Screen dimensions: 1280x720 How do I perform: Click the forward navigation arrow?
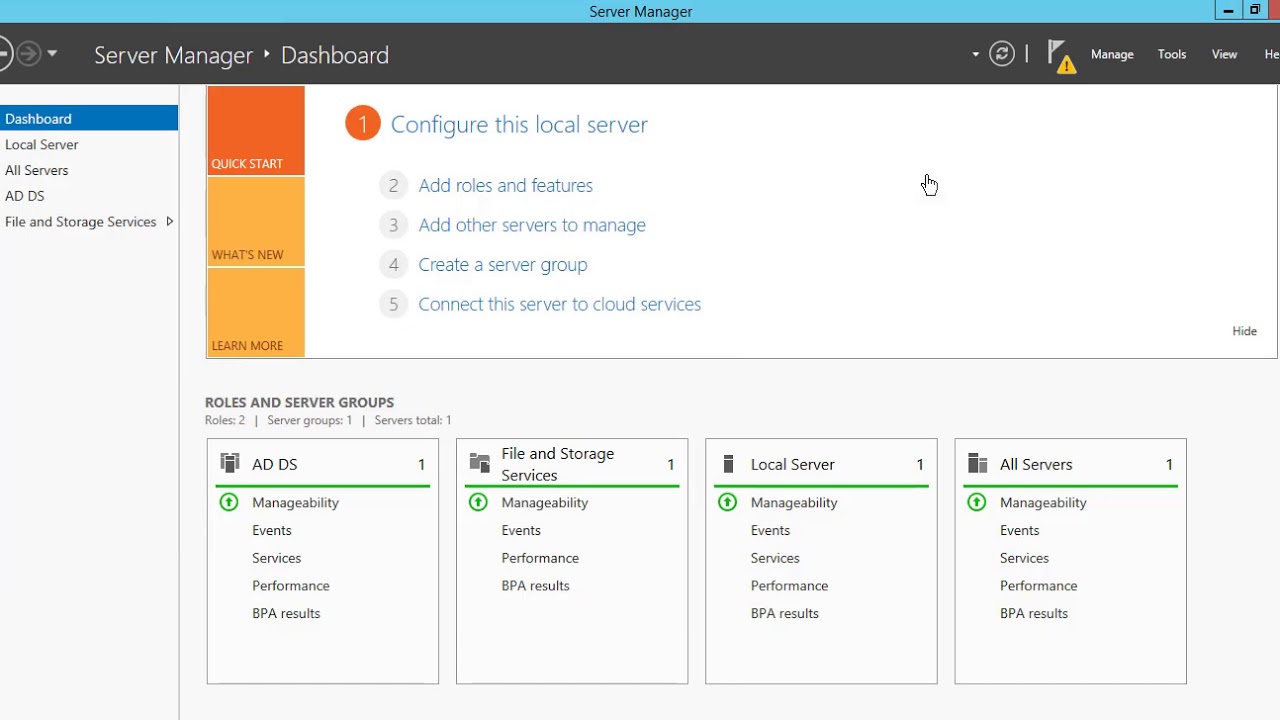coord(28,53)
